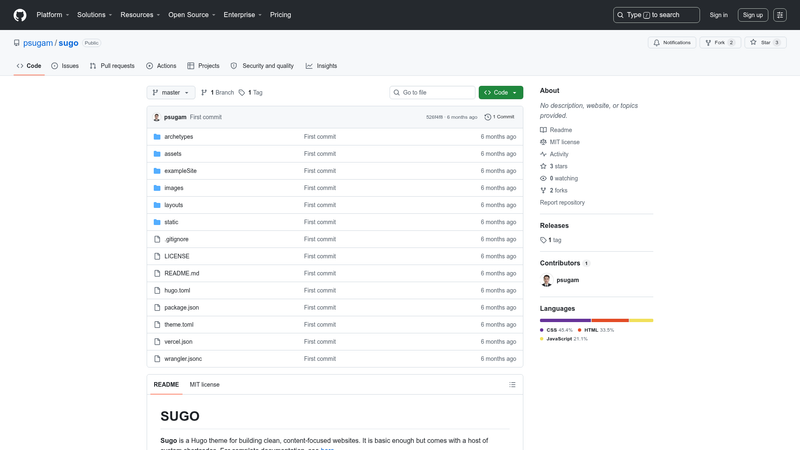Expand the Open Source menu
The height and width of the screenshot is (450, 800).
tap(192, 15)
